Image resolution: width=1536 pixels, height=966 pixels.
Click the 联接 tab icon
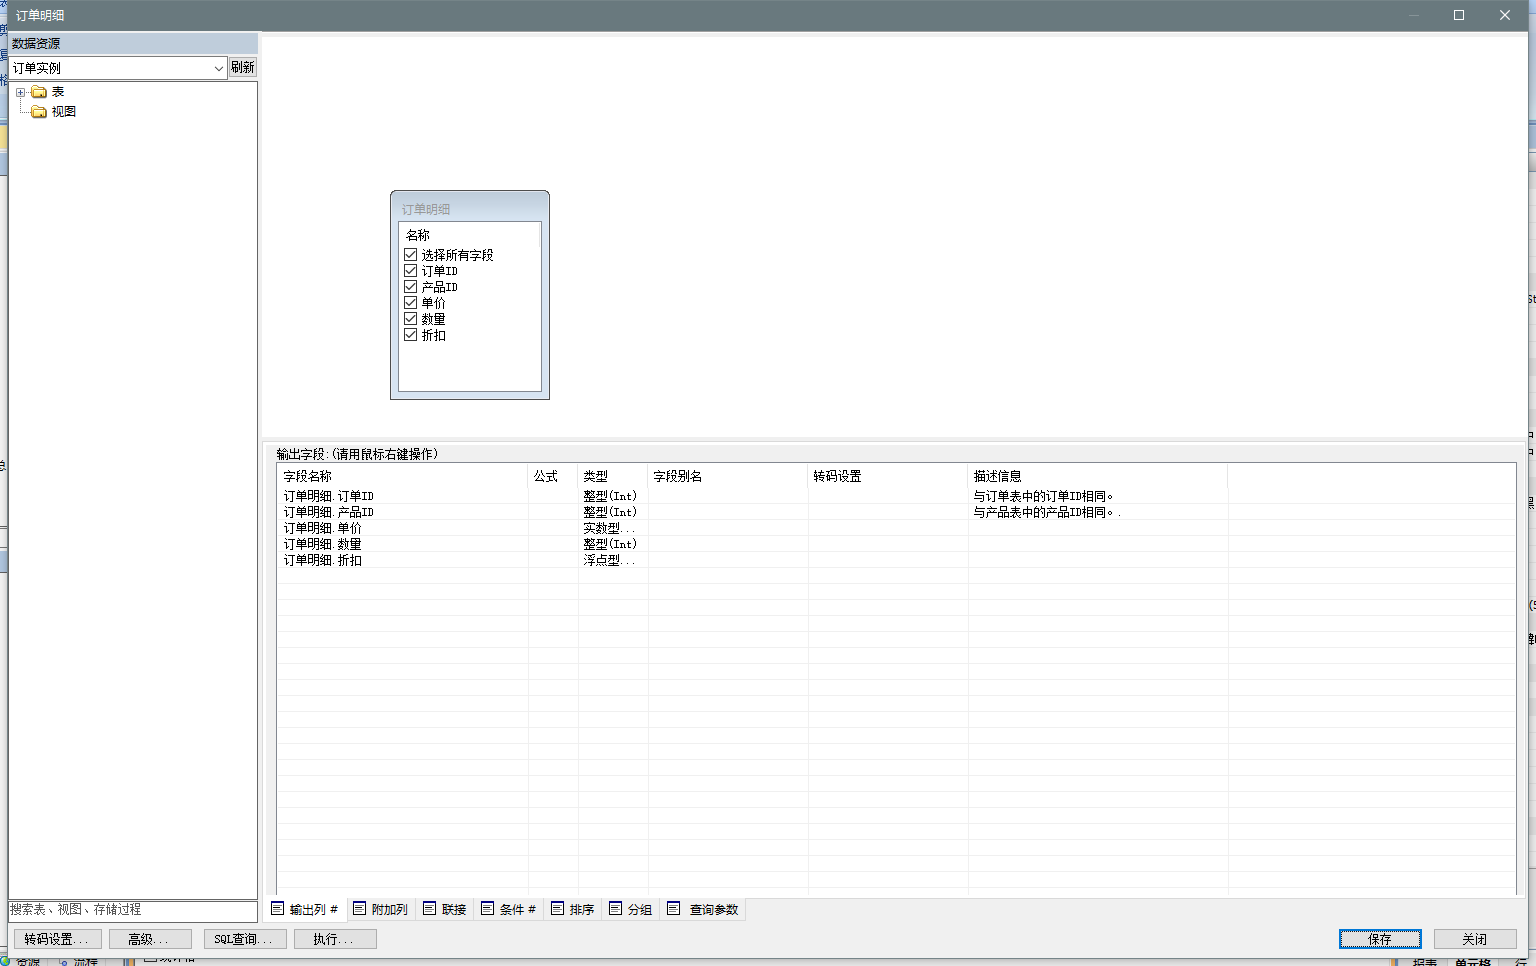(x=430, y=909)
